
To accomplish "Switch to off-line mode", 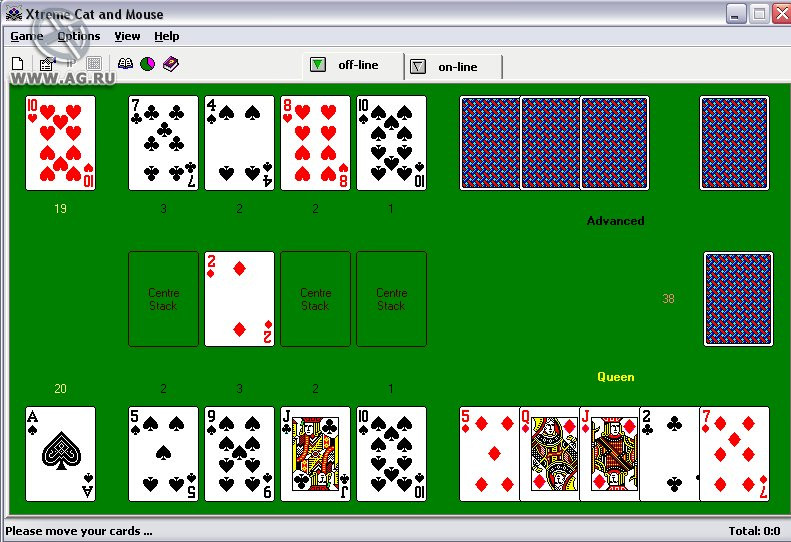I will click(x=353, y=66).
